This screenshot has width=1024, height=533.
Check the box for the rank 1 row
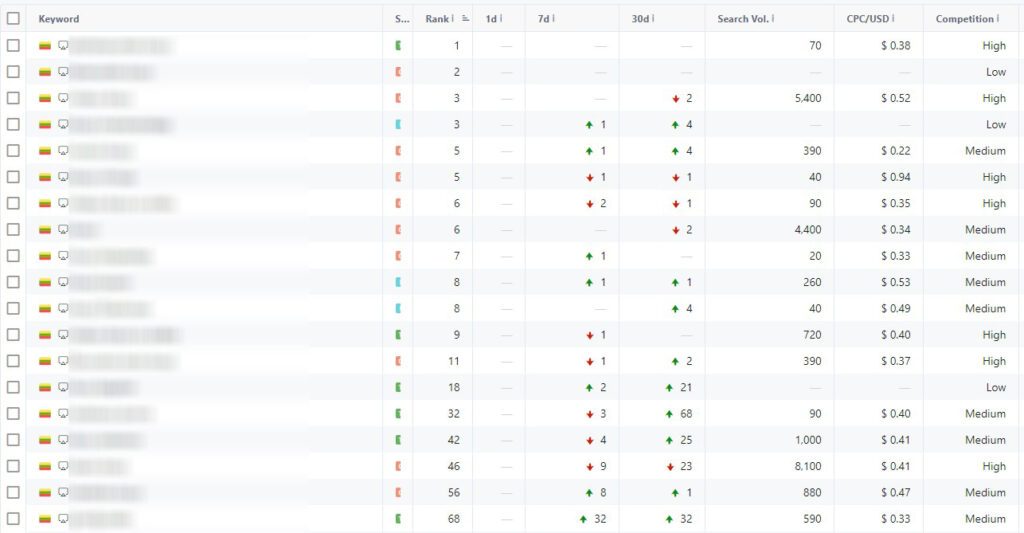click(x=13, y=46)
